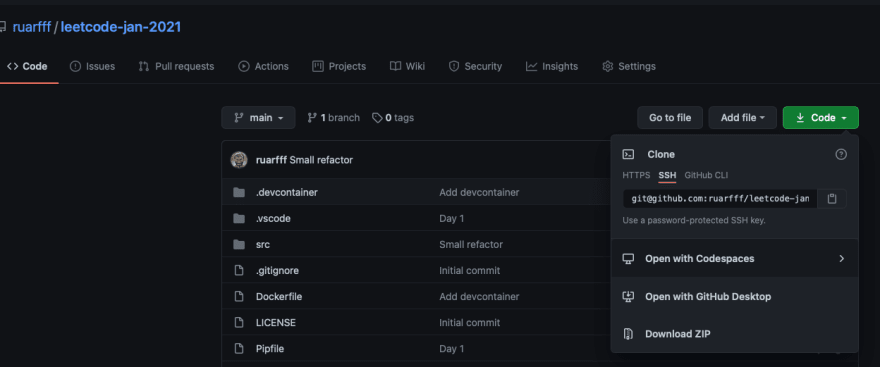
Task: Open the Security tab
Action: 475,66
